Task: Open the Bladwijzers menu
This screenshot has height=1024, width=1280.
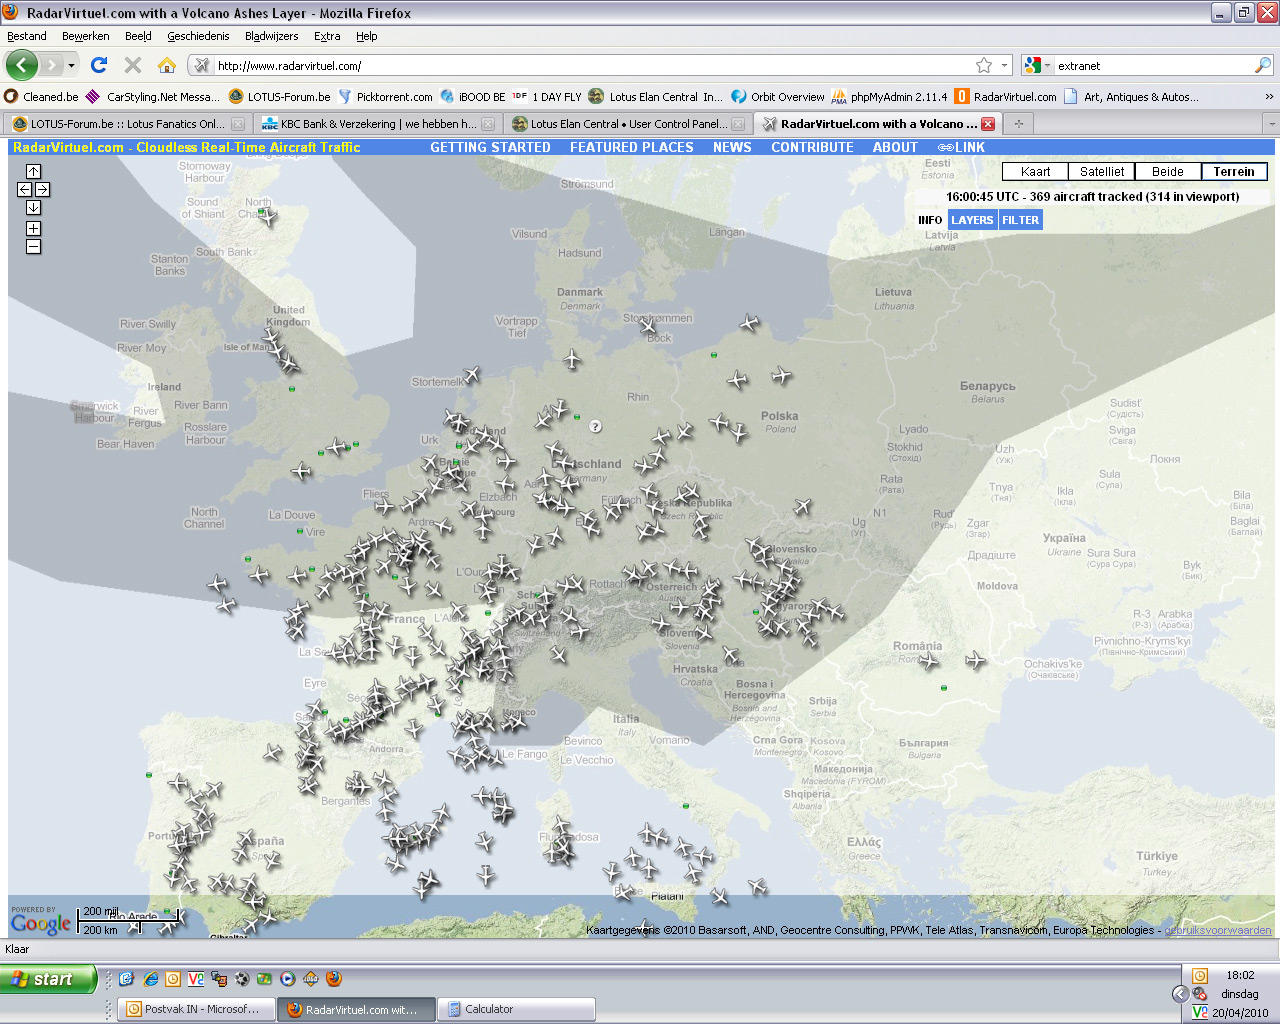Action: [x=271, y=36]
